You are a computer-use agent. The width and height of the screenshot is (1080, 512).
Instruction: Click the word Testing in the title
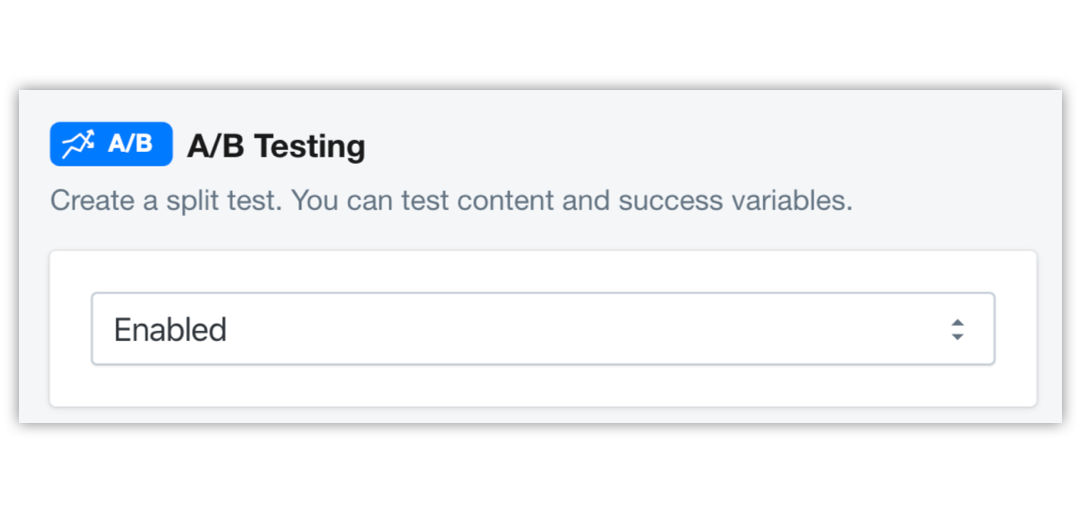tap(309, 147)
